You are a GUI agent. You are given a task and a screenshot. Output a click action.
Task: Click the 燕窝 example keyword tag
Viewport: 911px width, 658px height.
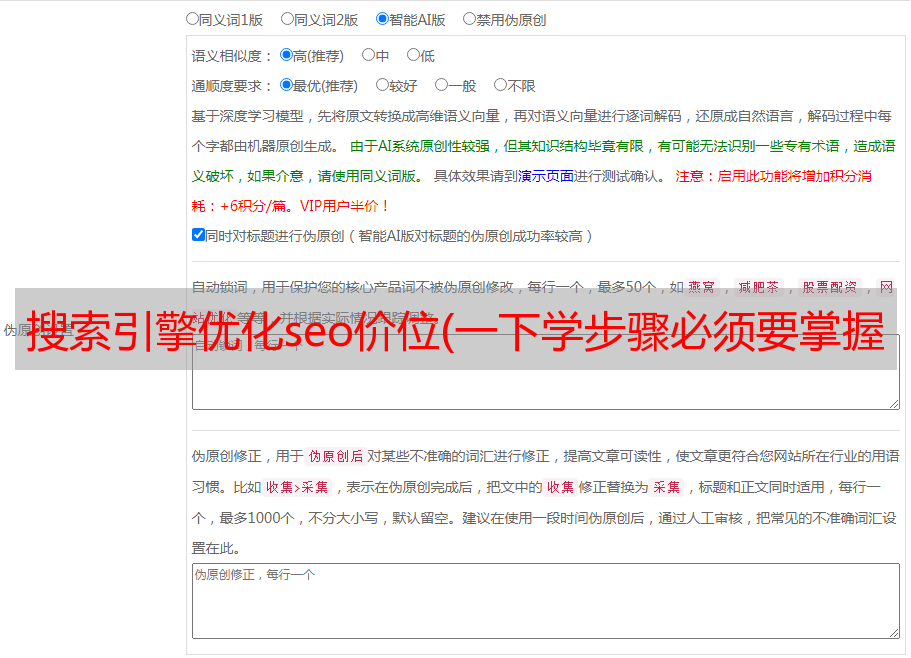(701, 287)
